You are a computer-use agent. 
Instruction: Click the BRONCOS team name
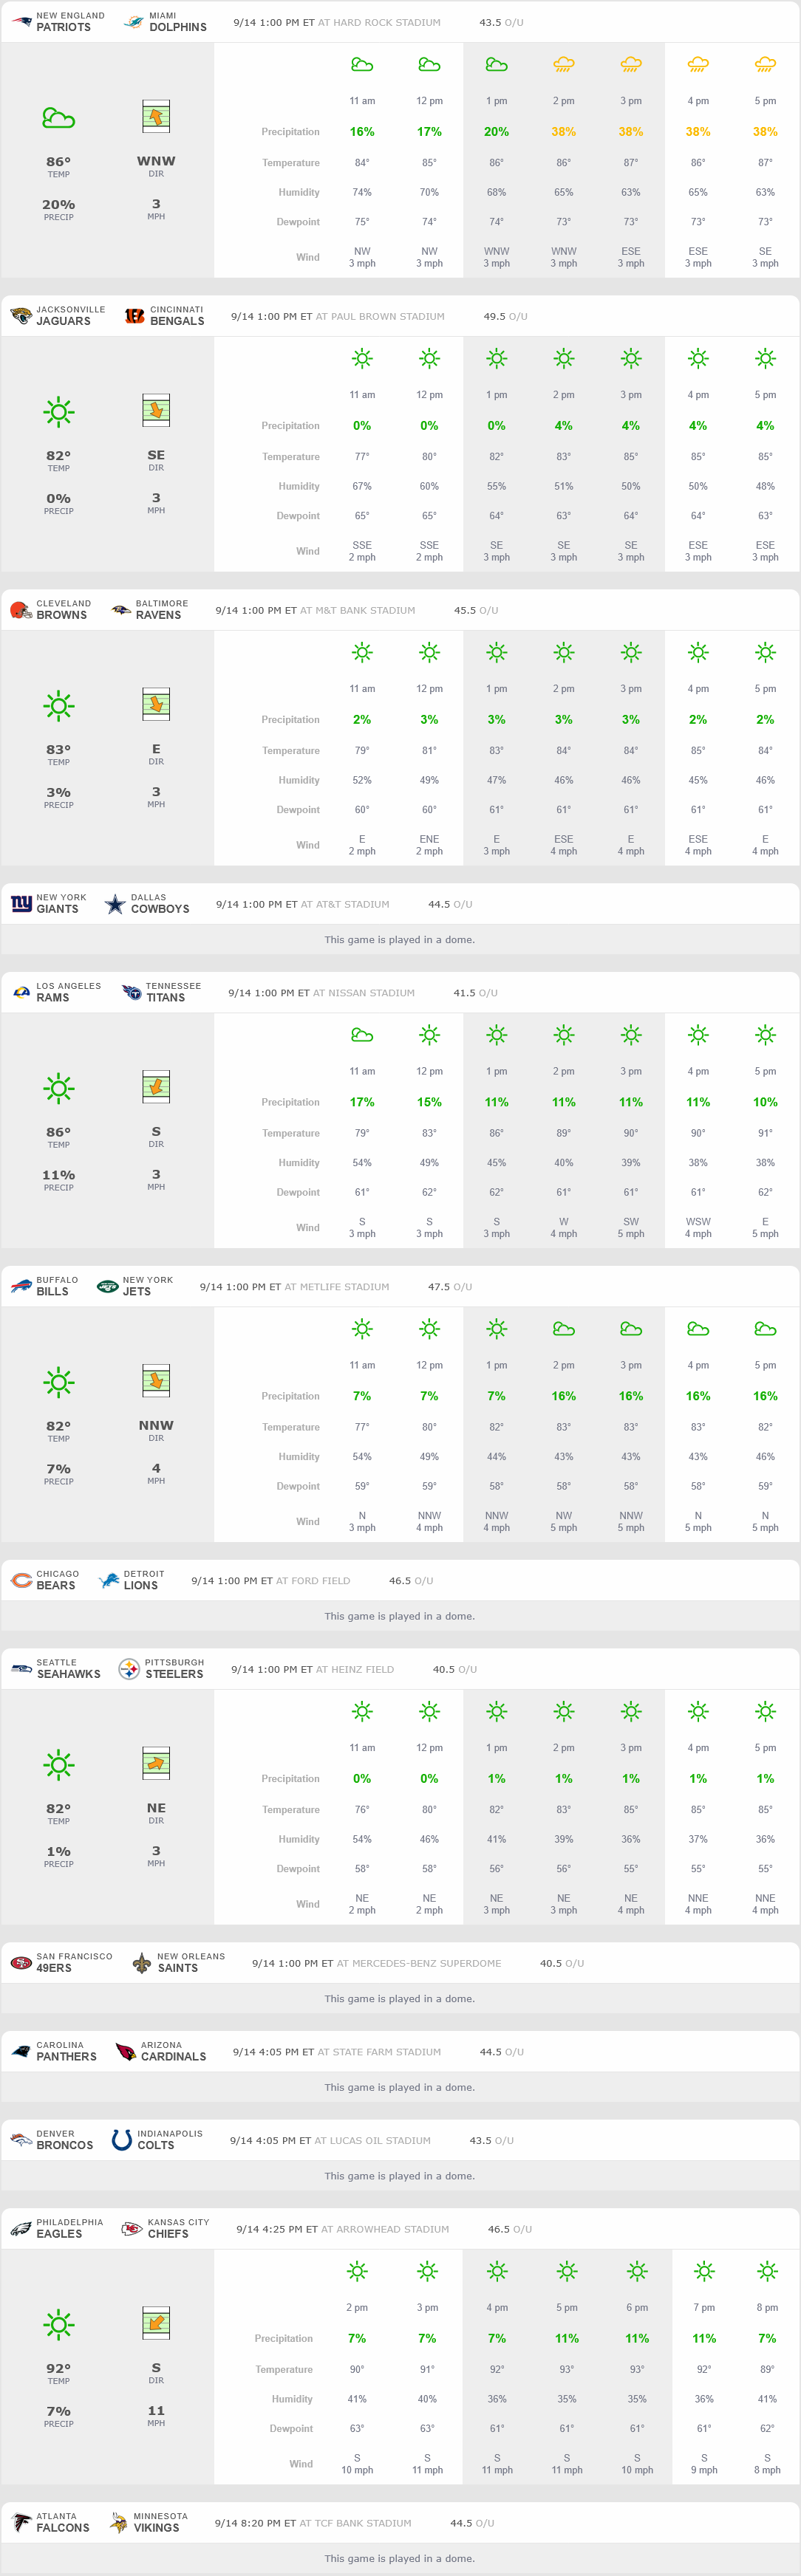click(x=64, y=2146)
